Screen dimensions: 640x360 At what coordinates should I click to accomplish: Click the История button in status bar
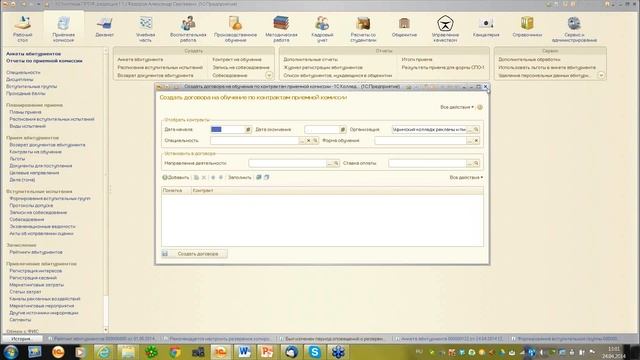pyautogui.click(x=22, y=339)
